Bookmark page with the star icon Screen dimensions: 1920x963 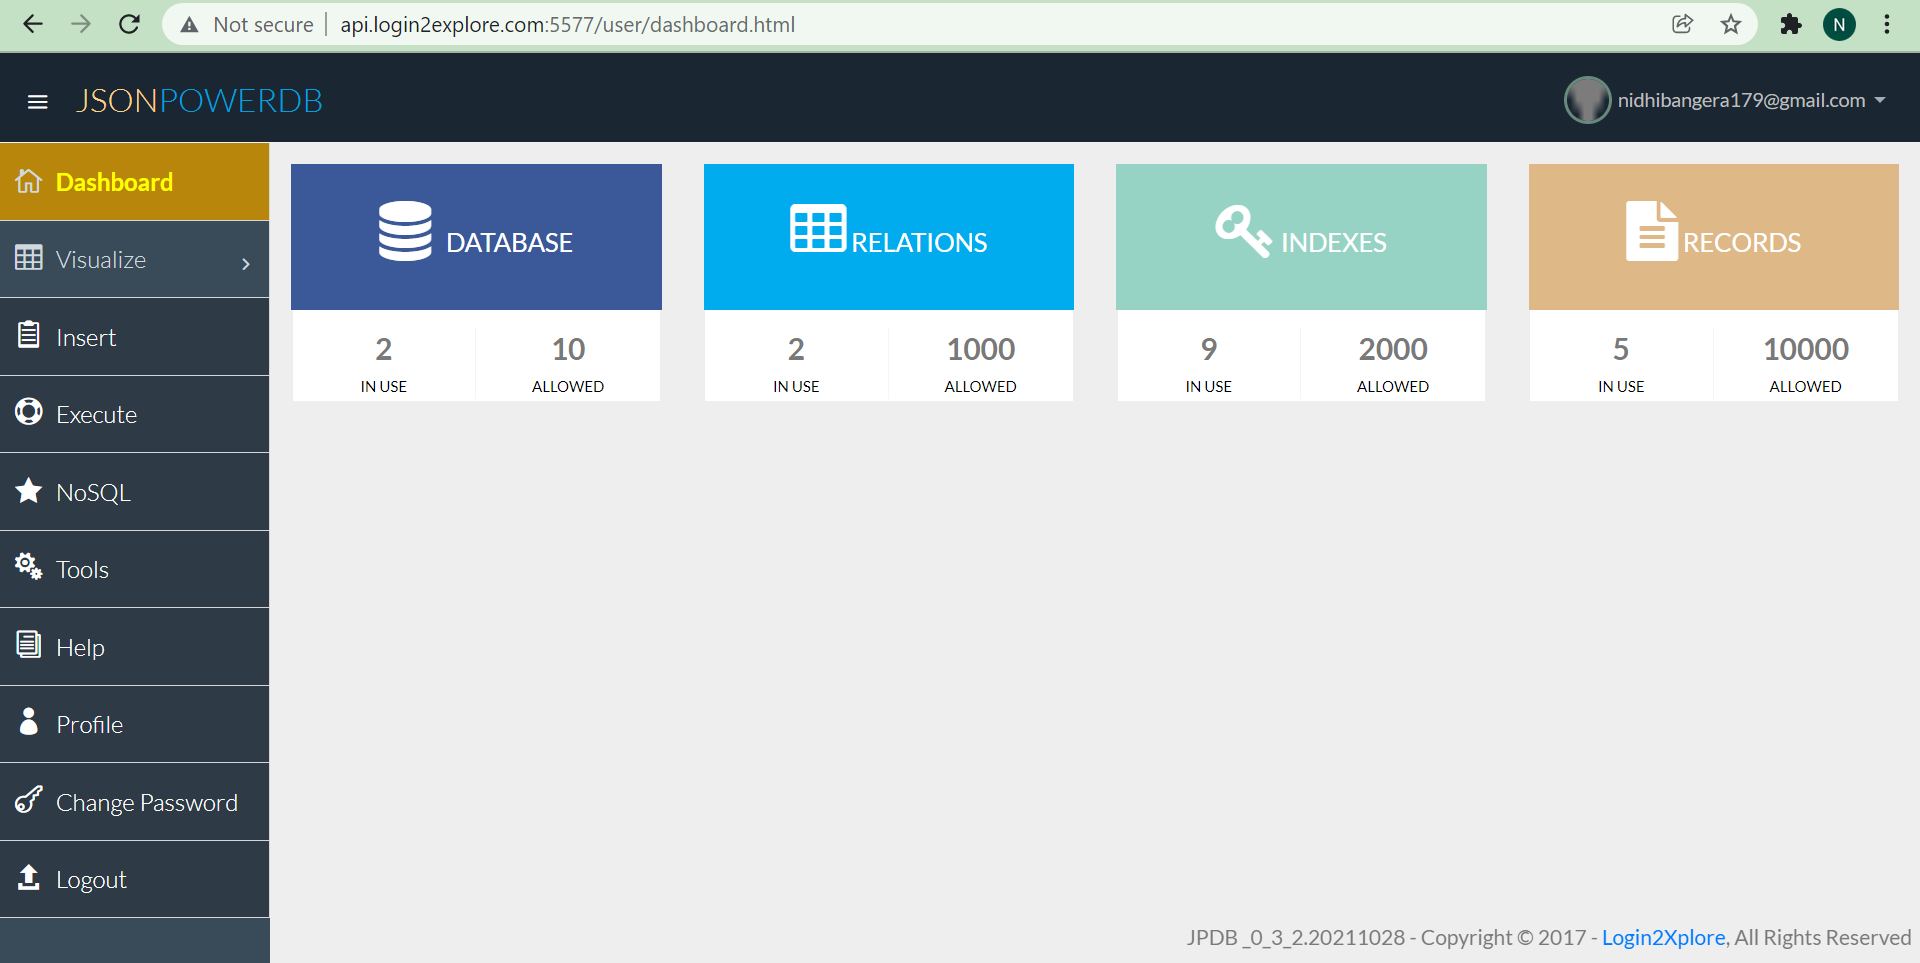point(1731,24)
